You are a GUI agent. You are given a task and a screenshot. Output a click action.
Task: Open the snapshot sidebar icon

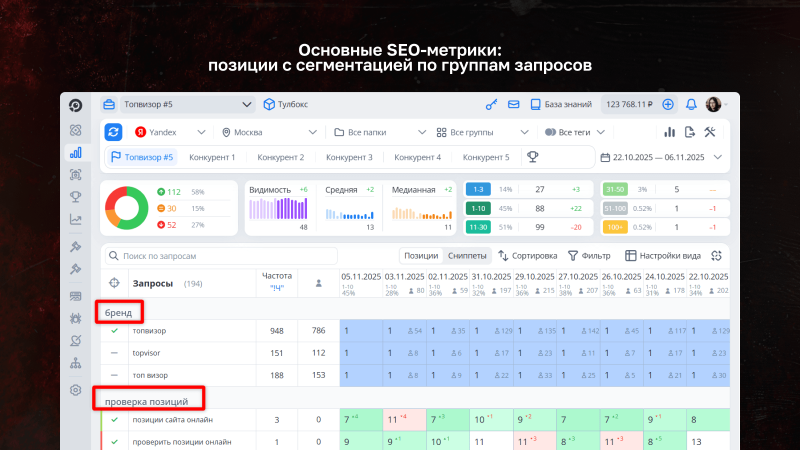pyautogui.click(x=76, y=175)
